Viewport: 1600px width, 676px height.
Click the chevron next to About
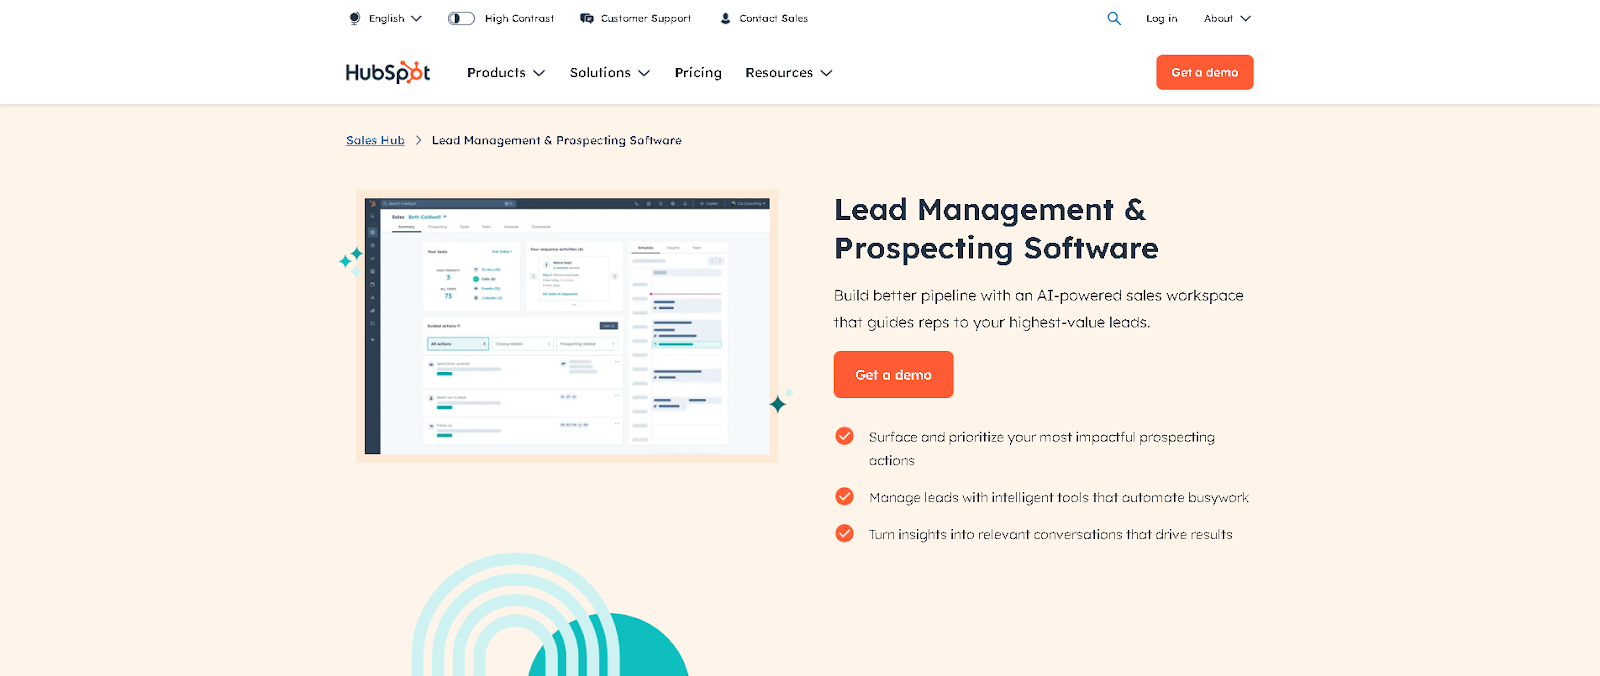(x=1245, y=18)
